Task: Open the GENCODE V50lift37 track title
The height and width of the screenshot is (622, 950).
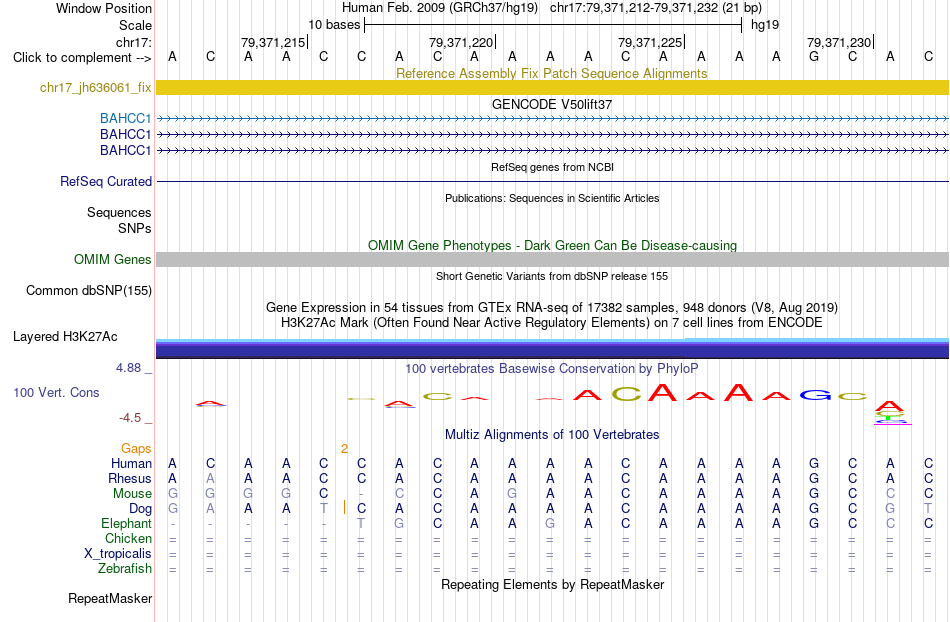Action: pyautogui.click(x=551, y=104)
